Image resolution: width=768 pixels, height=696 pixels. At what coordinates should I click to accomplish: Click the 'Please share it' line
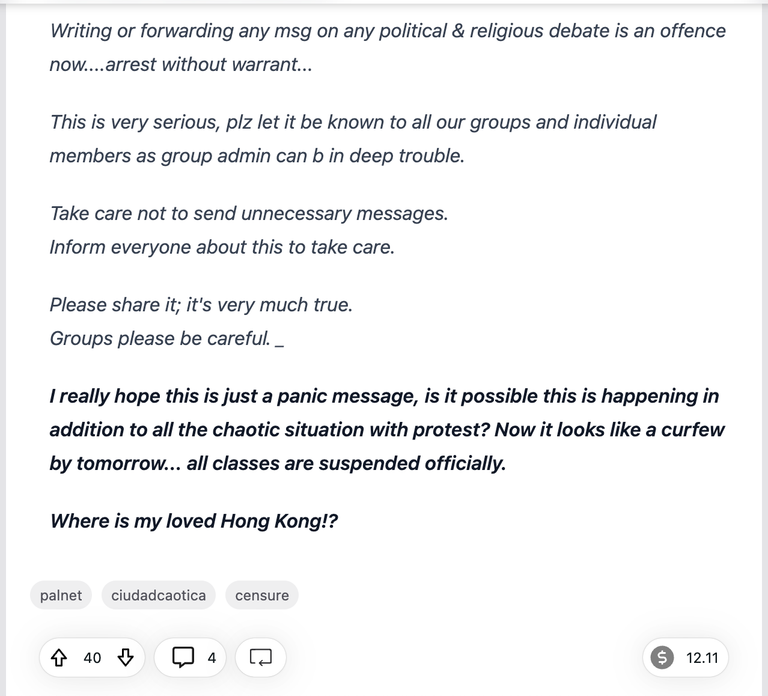(201, 305)
